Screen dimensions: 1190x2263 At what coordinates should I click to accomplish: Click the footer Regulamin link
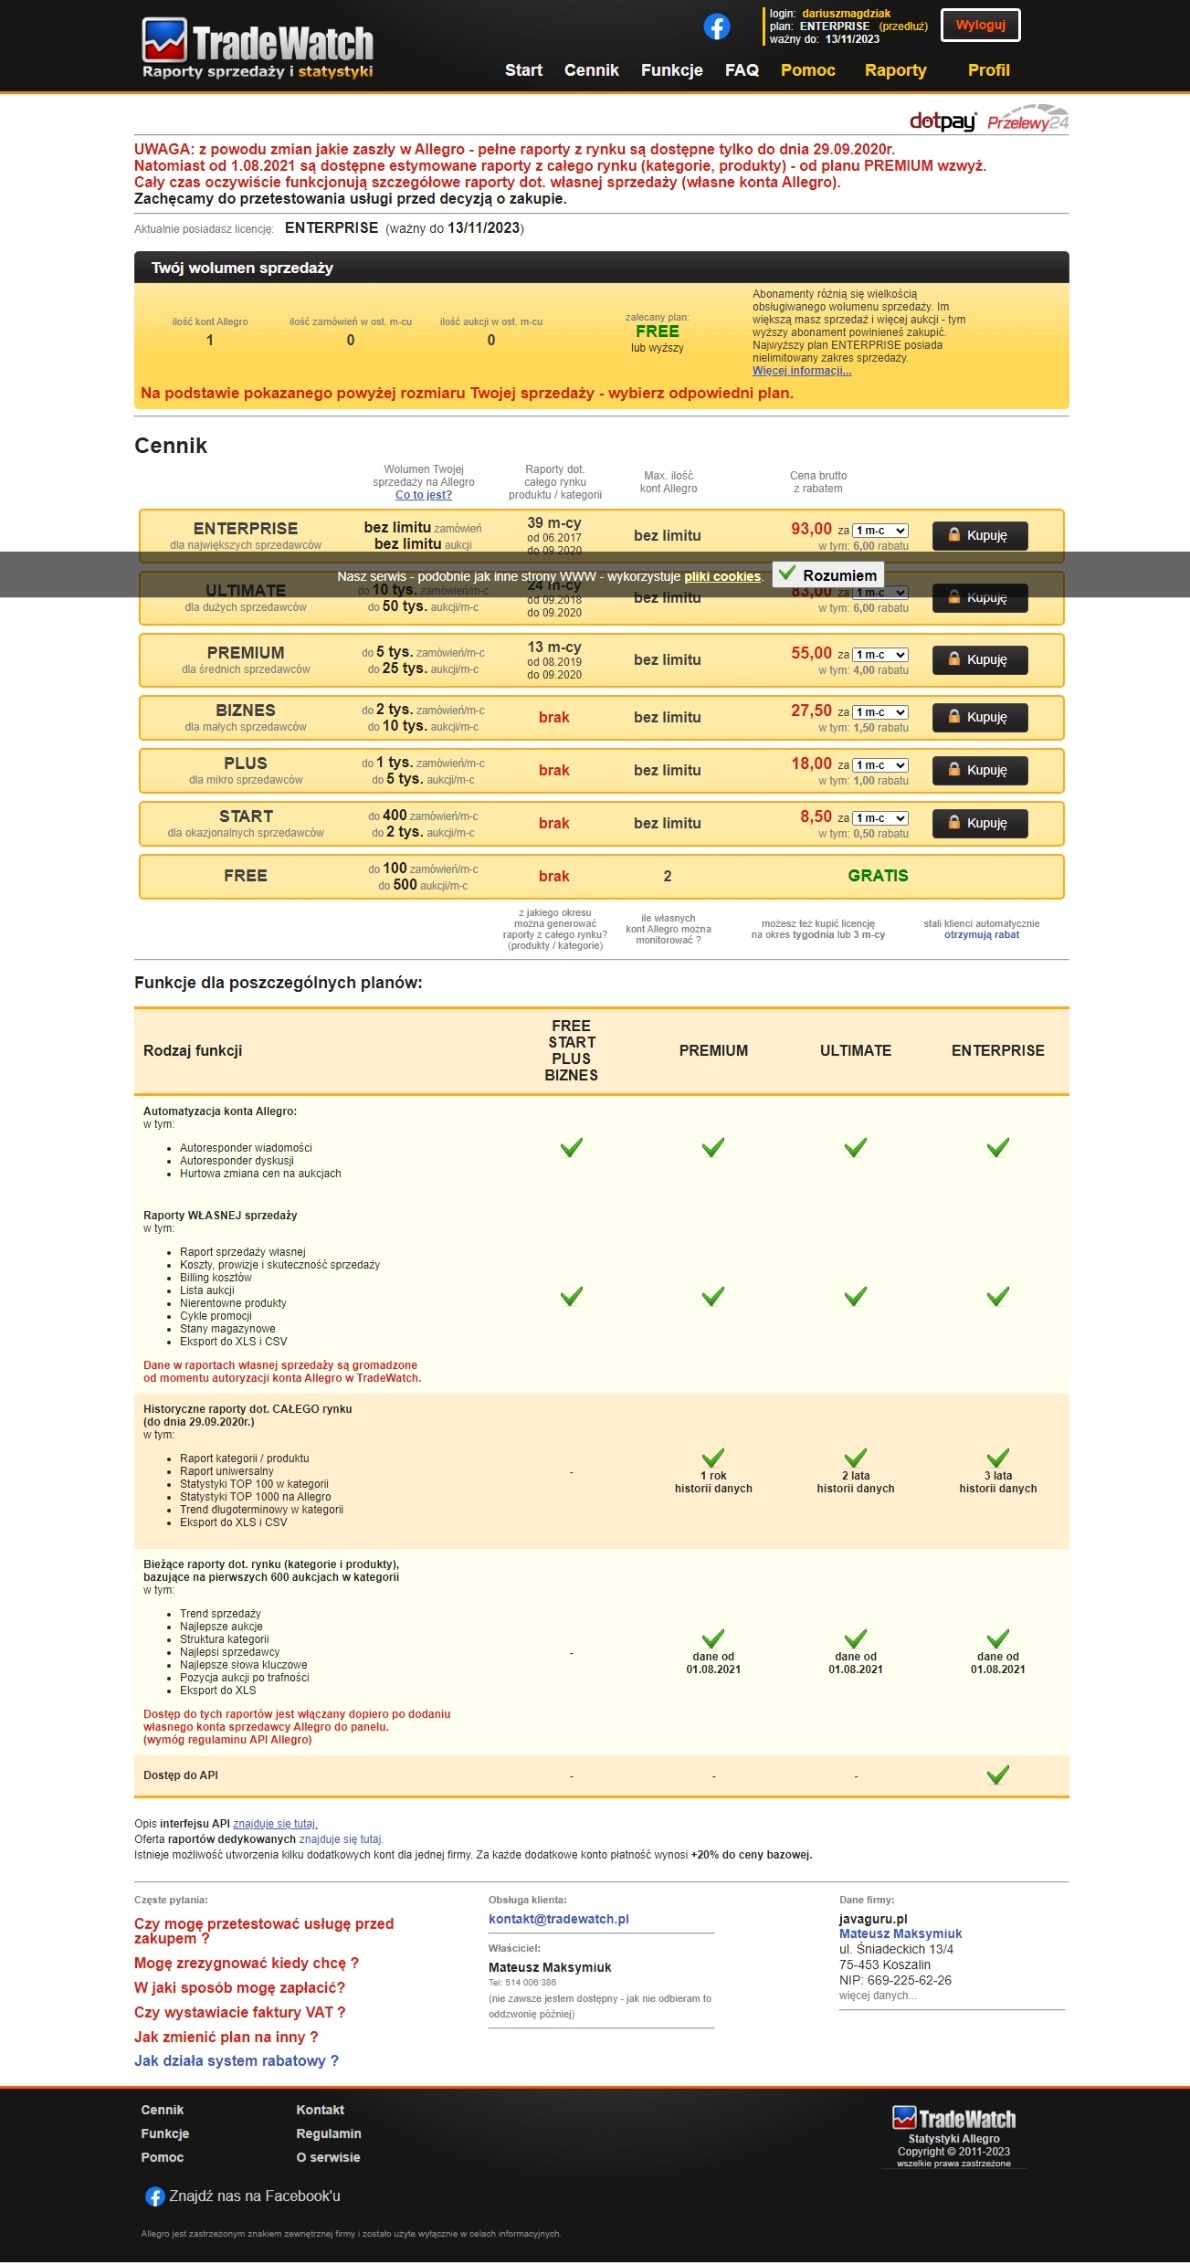point(329,2134)
